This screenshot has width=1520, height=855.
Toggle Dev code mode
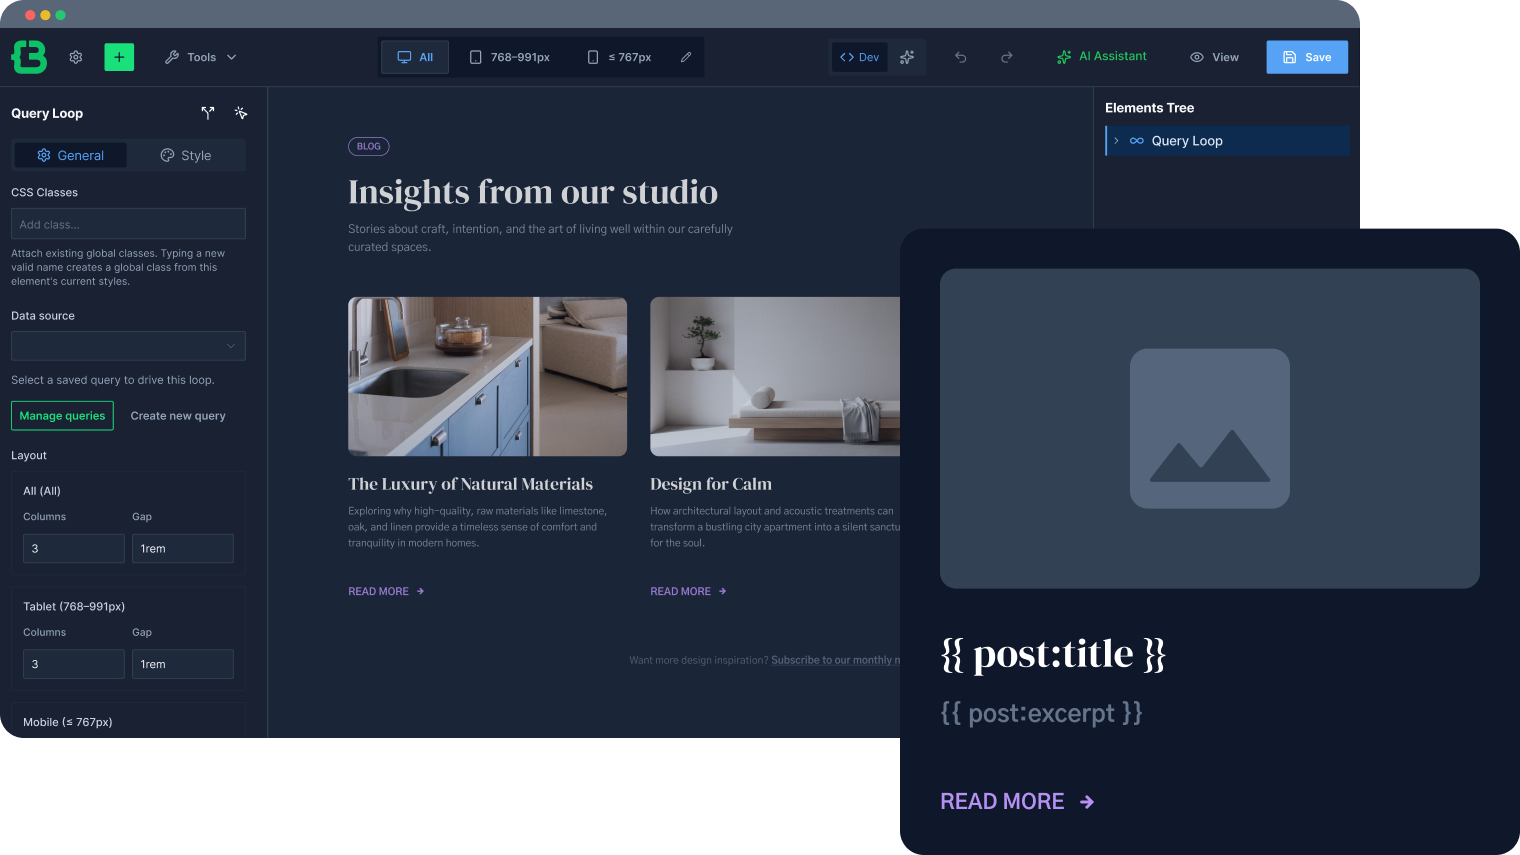click(860, 57)
